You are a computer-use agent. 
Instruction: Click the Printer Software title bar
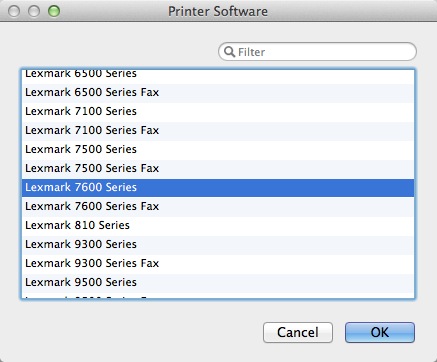pos(218,11)
